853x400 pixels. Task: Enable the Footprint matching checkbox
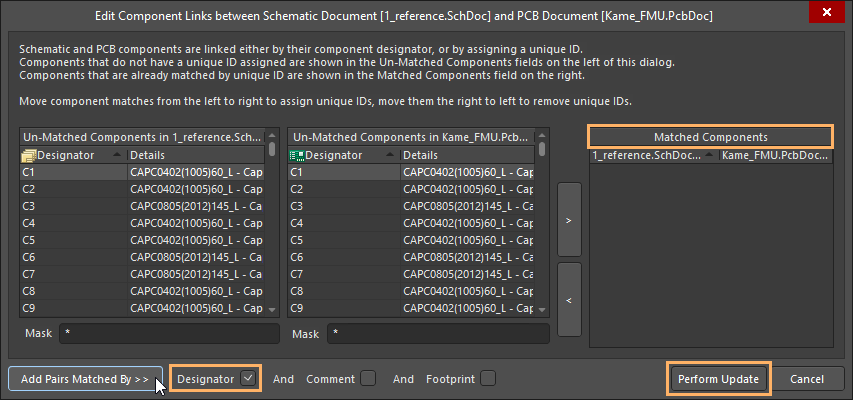tap(487, 379)
